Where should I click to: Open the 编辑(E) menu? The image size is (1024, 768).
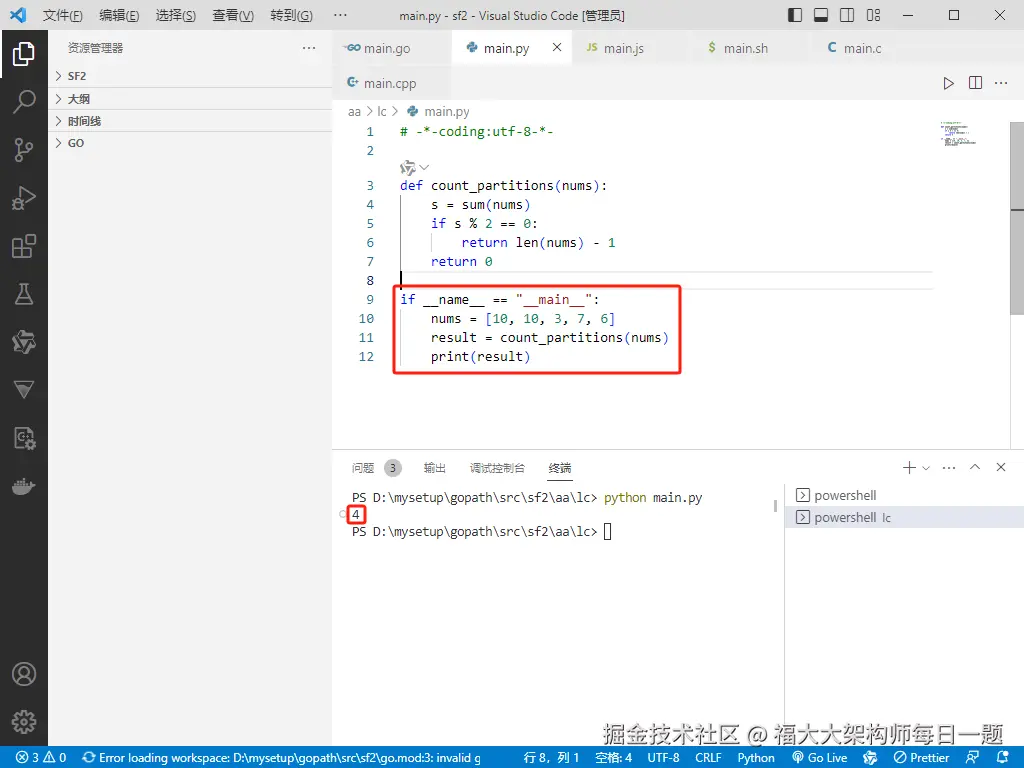119,15
